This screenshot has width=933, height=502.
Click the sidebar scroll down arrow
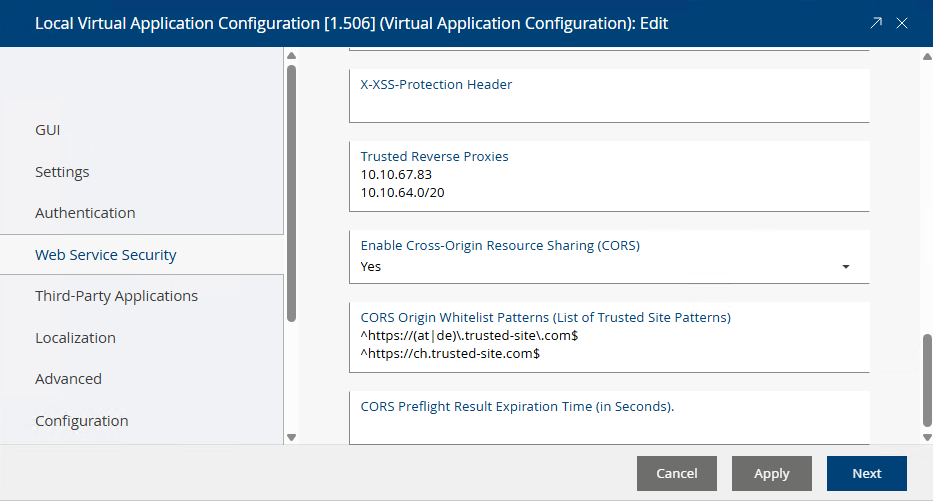291,437
